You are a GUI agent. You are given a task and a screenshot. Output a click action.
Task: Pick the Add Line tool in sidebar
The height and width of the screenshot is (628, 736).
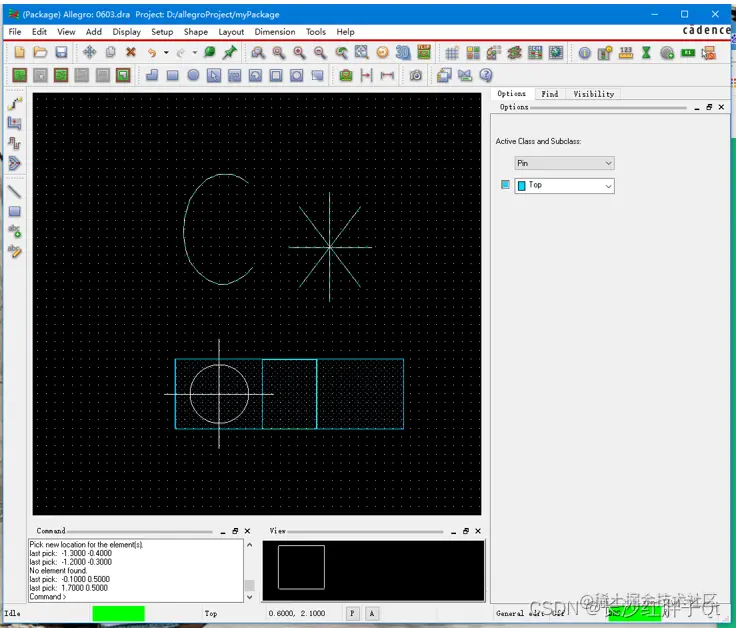15,191
